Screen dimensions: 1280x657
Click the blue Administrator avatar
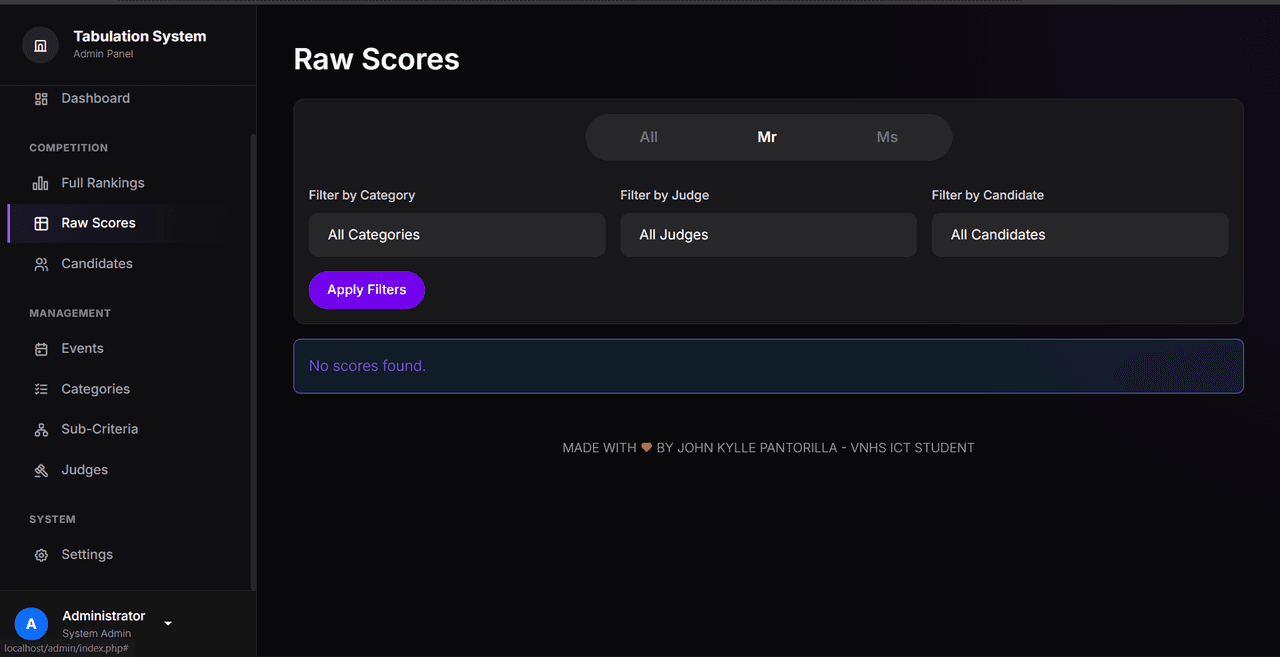(31, 624)
